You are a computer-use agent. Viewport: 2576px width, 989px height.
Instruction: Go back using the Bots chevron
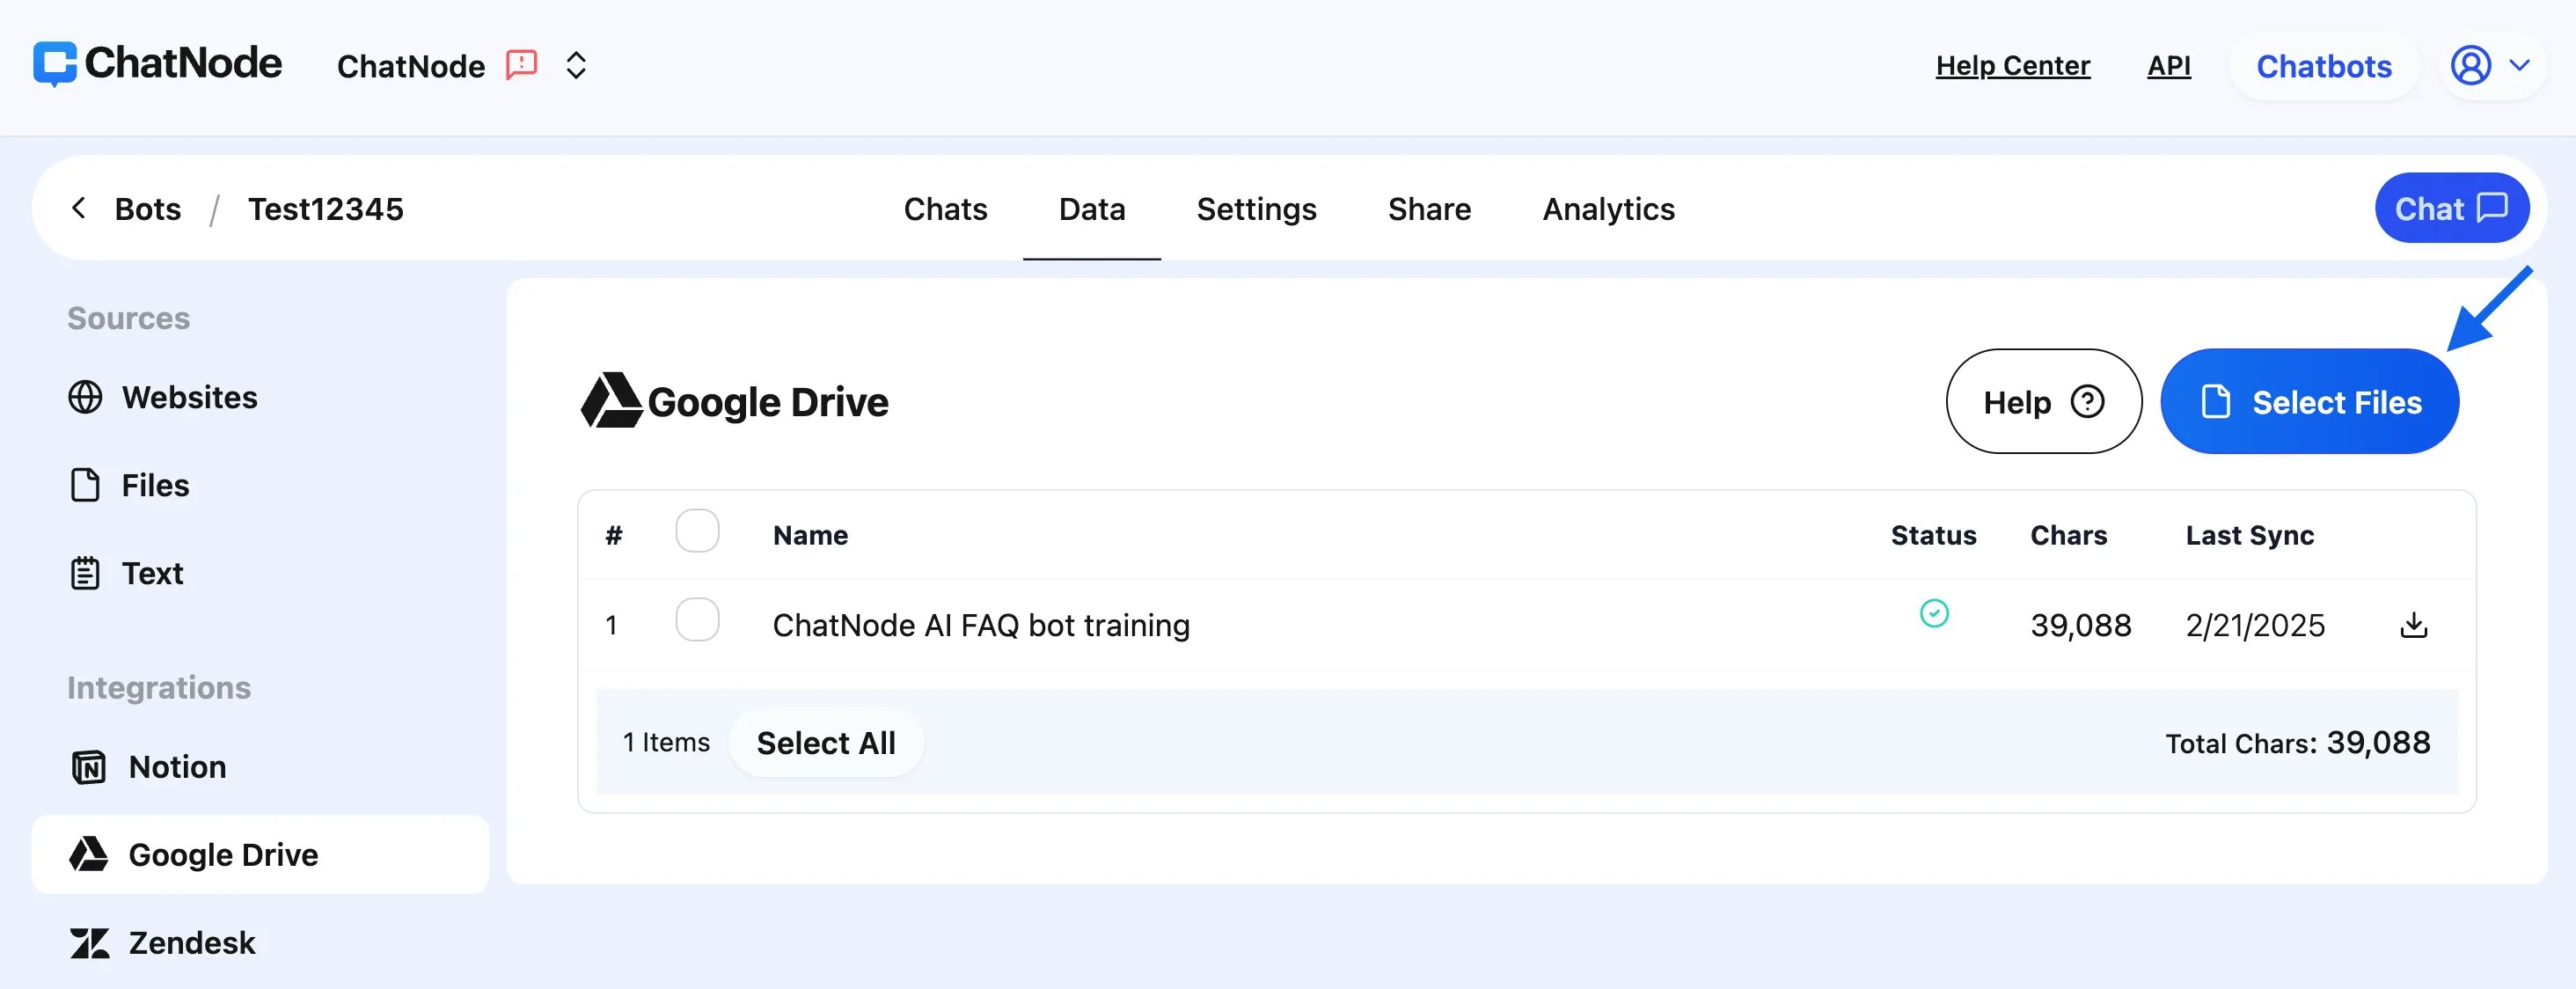79,208
